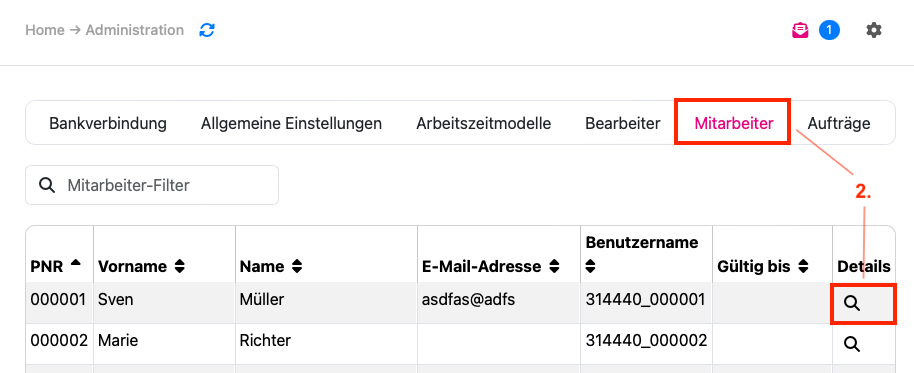Select the Arbeitszeitmodelle tab
The width and height of the screenshot is (914, 373).
click(484, 124)
